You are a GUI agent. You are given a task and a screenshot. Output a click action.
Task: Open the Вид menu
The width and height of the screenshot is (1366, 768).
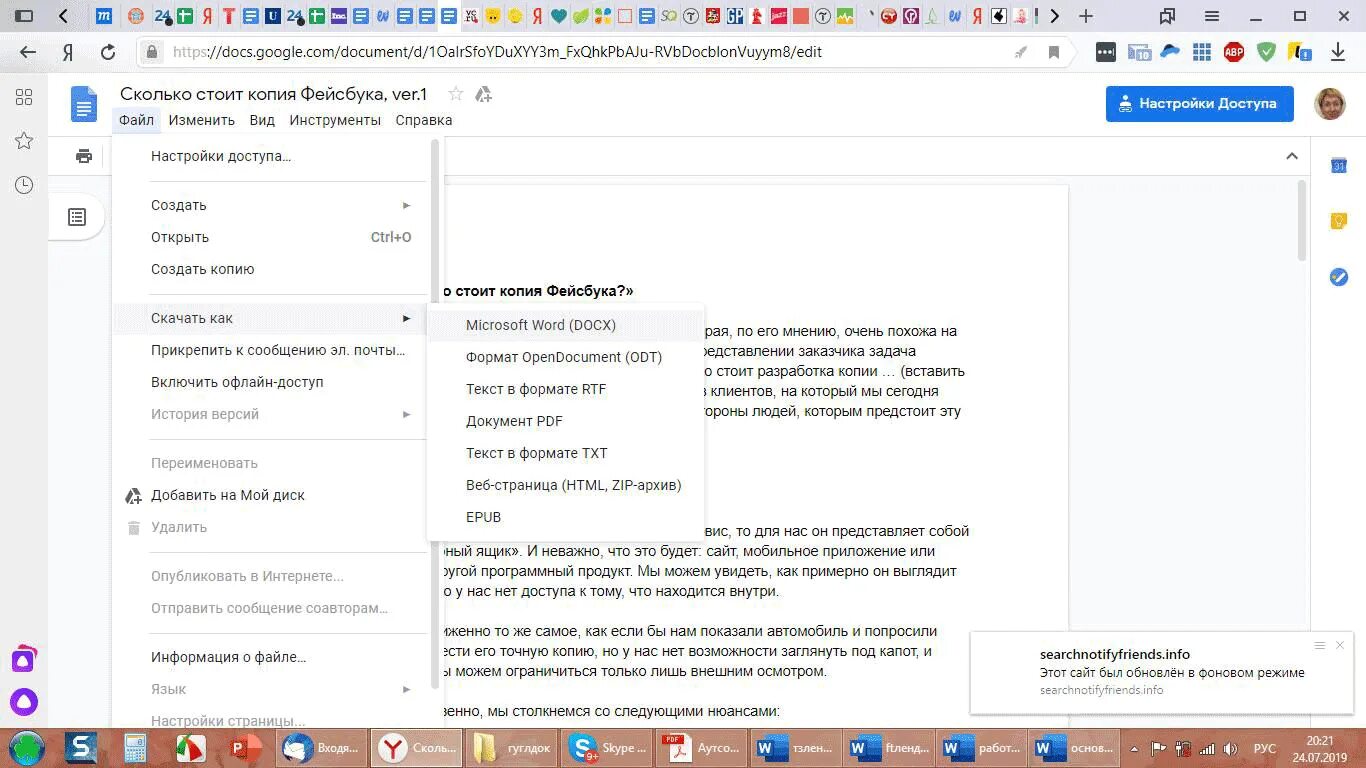tap(262, 120)
